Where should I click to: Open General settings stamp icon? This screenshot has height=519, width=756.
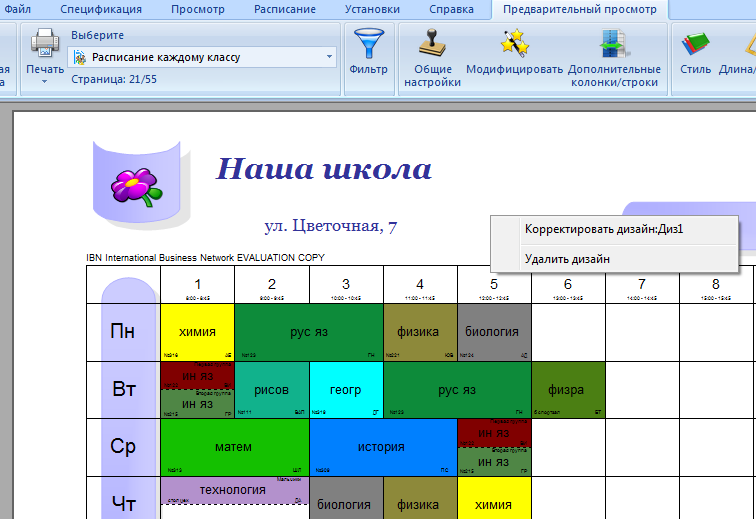[x=433, y=43]
